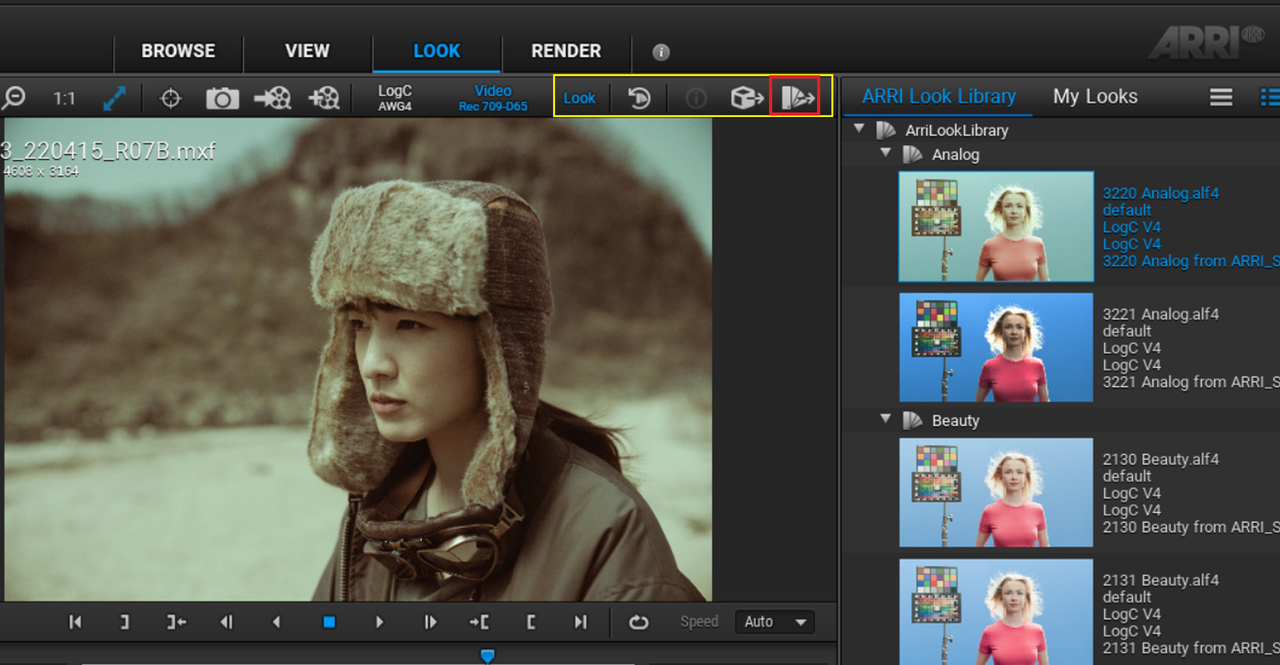Screen dimensions: 1280x665
Task: Open the hamburger menu in the look panel
Action: point(1221,97)
